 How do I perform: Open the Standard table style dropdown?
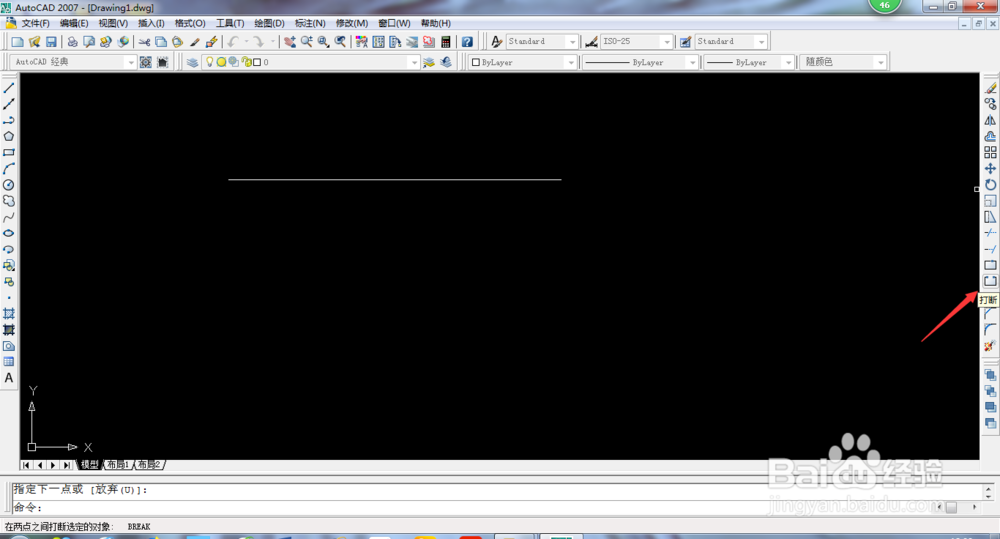761,41
